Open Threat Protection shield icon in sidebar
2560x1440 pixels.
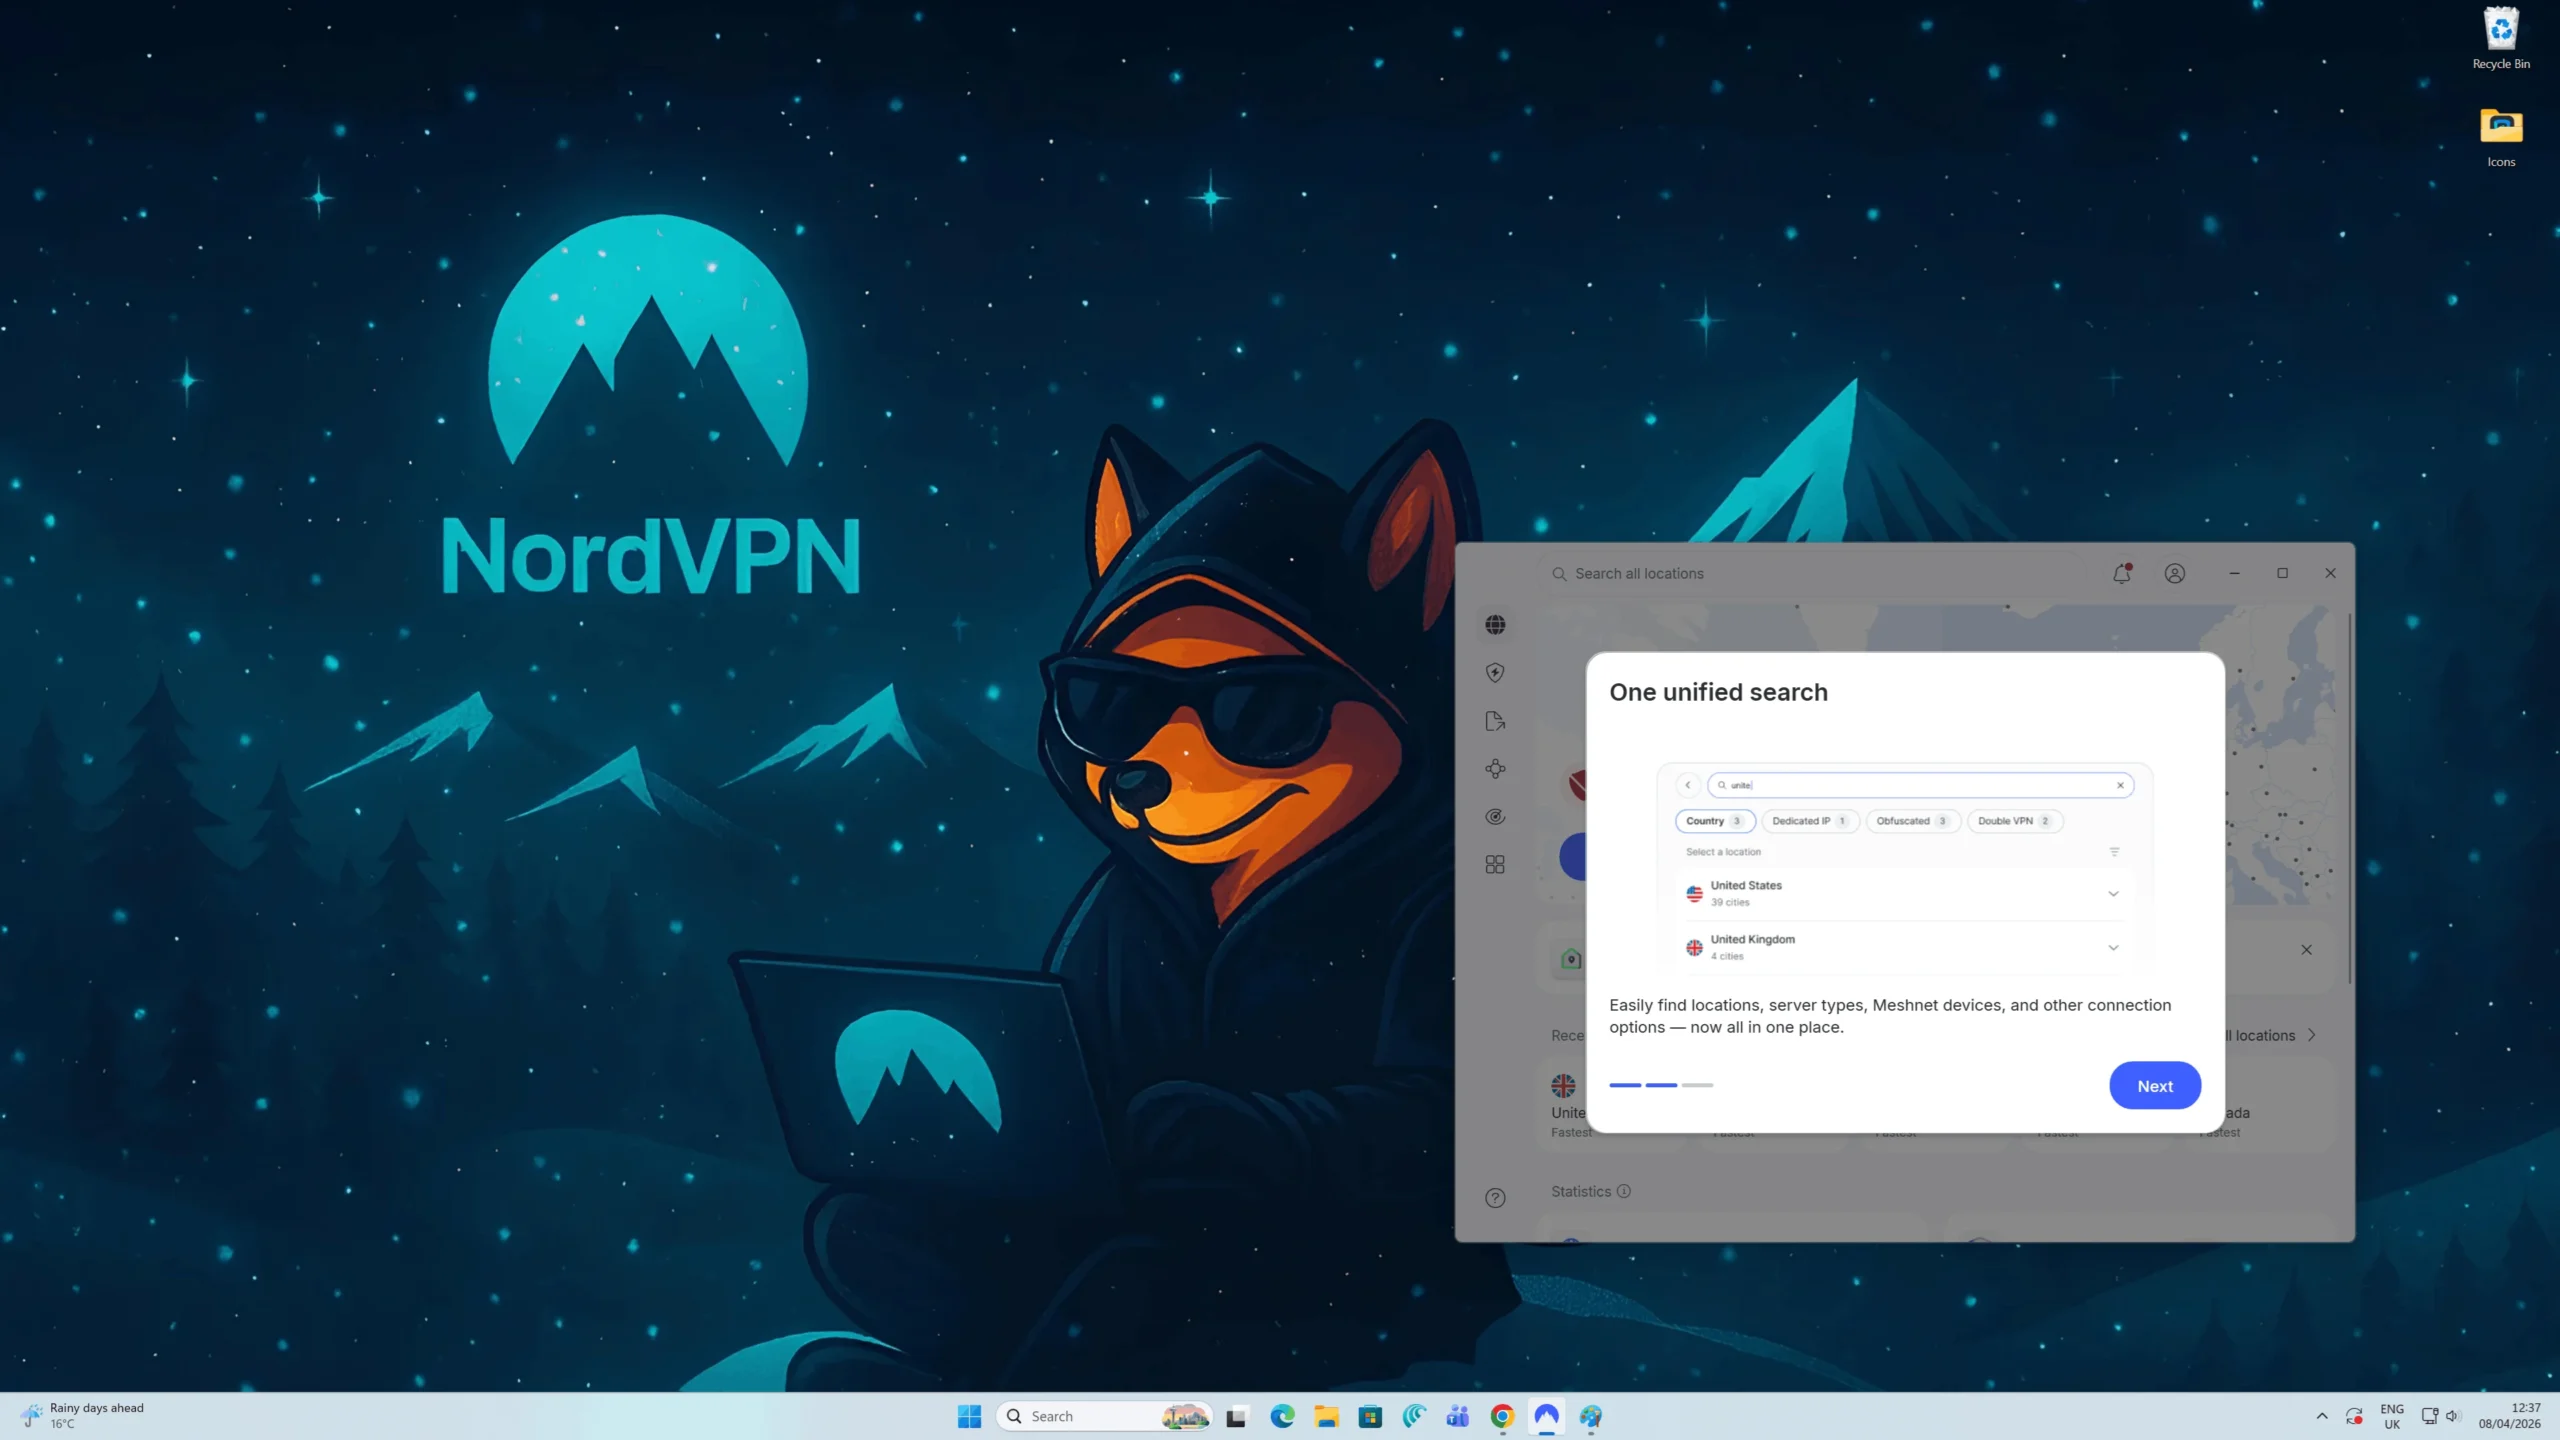(x=1495, y=673)
